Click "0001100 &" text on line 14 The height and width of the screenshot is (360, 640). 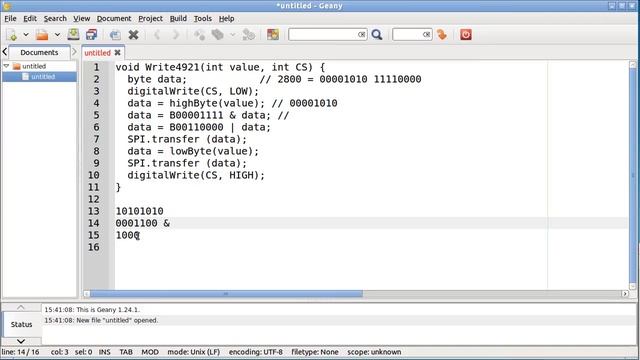pos(142,223)
